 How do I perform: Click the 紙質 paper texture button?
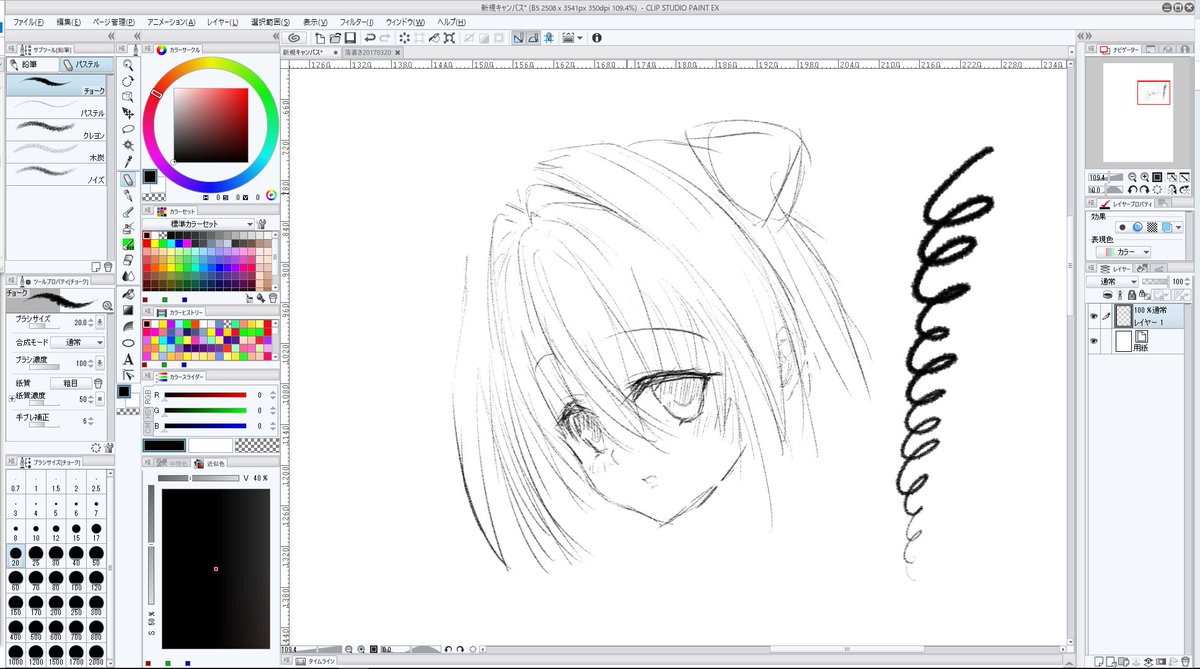[72, 384]
